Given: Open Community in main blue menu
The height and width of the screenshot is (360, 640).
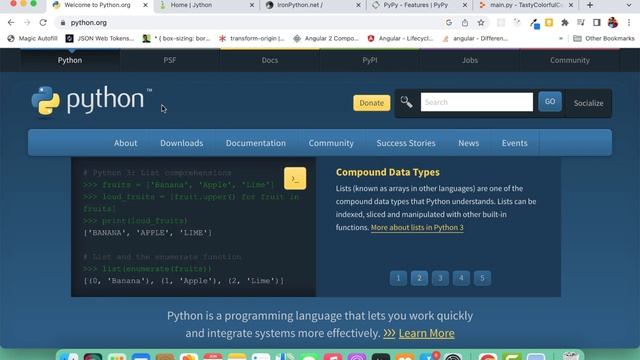Looking at the screenshot, I should click(x=331, y=143).
